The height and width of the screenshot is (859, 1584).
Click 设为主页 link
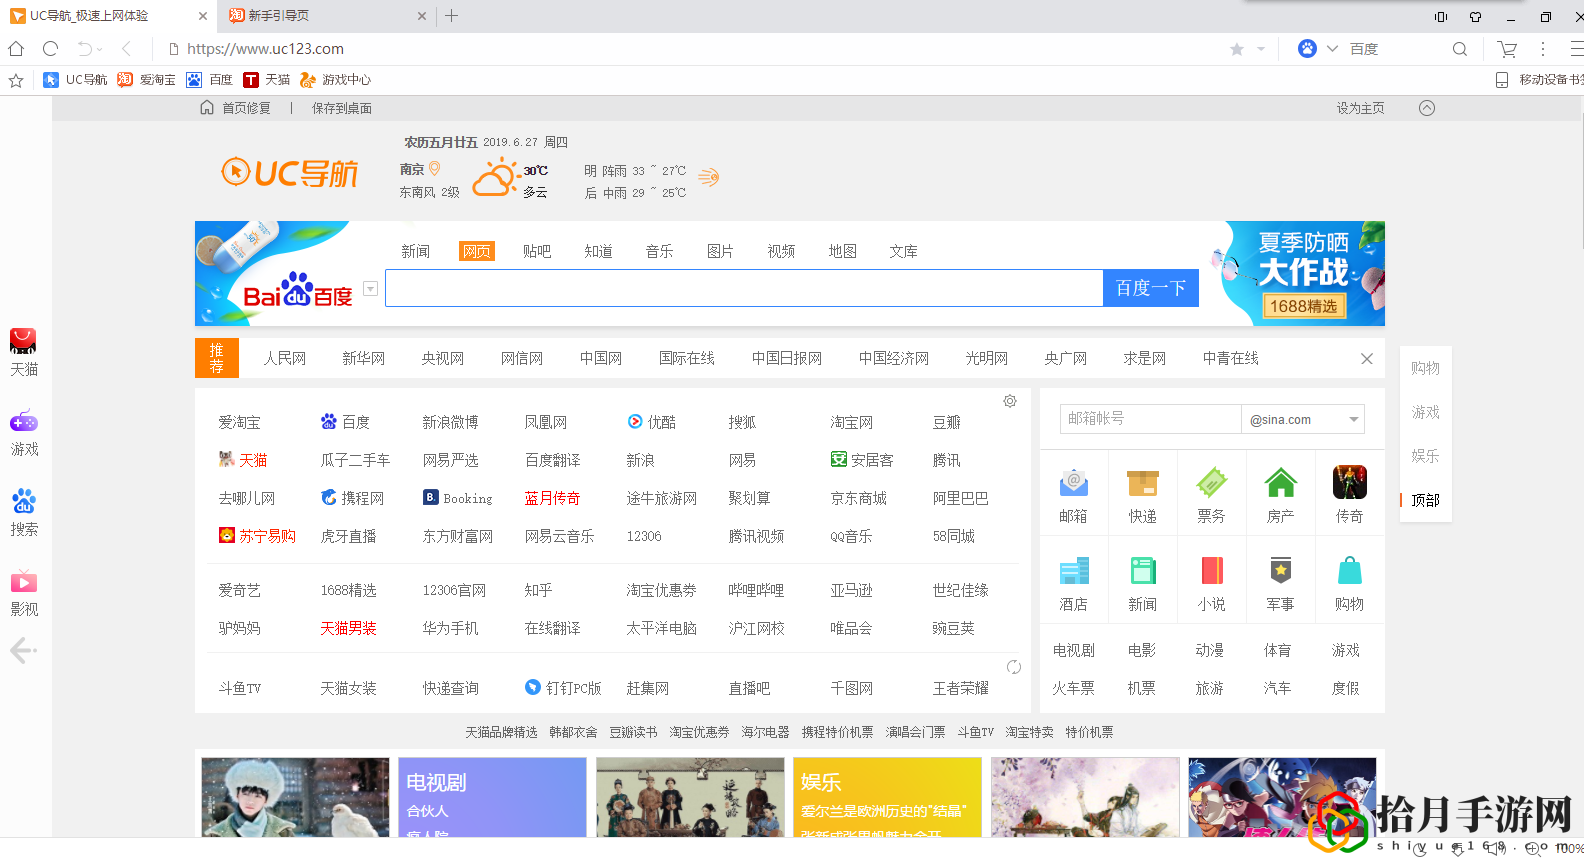[1361, 108]
